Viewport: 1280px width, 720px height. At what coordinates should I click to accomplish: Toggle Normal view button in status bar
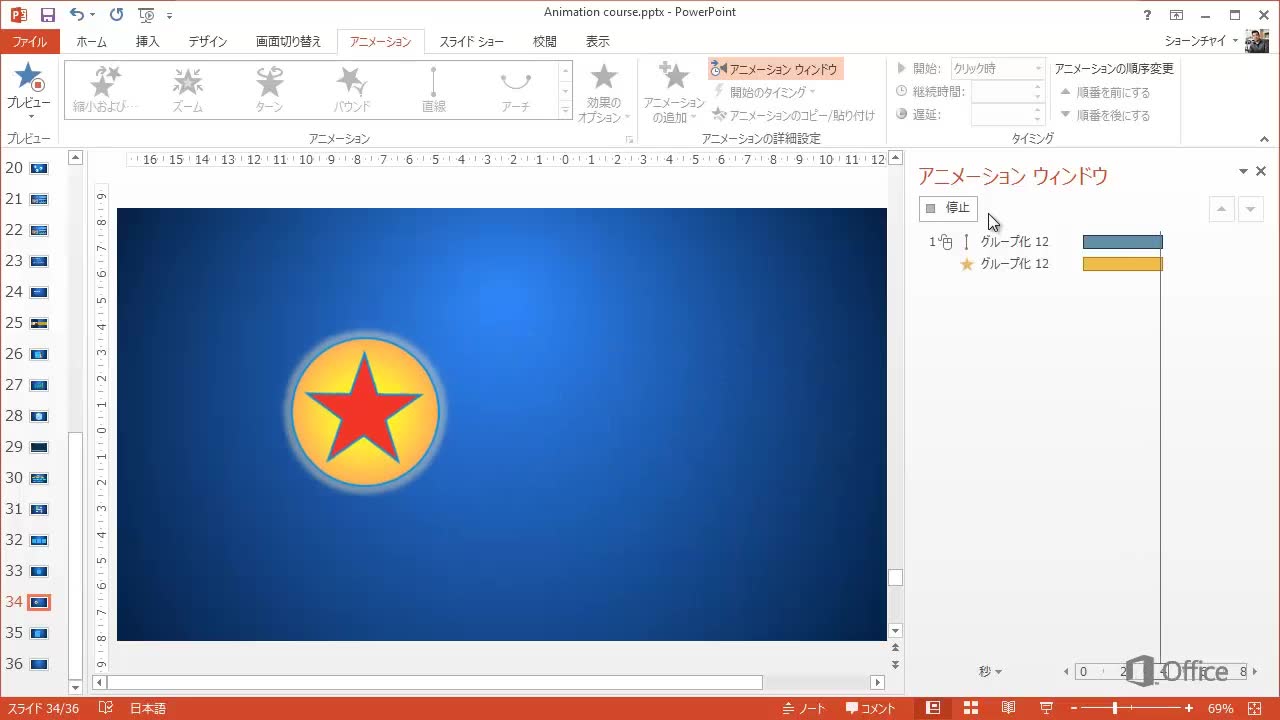(933, 708)
